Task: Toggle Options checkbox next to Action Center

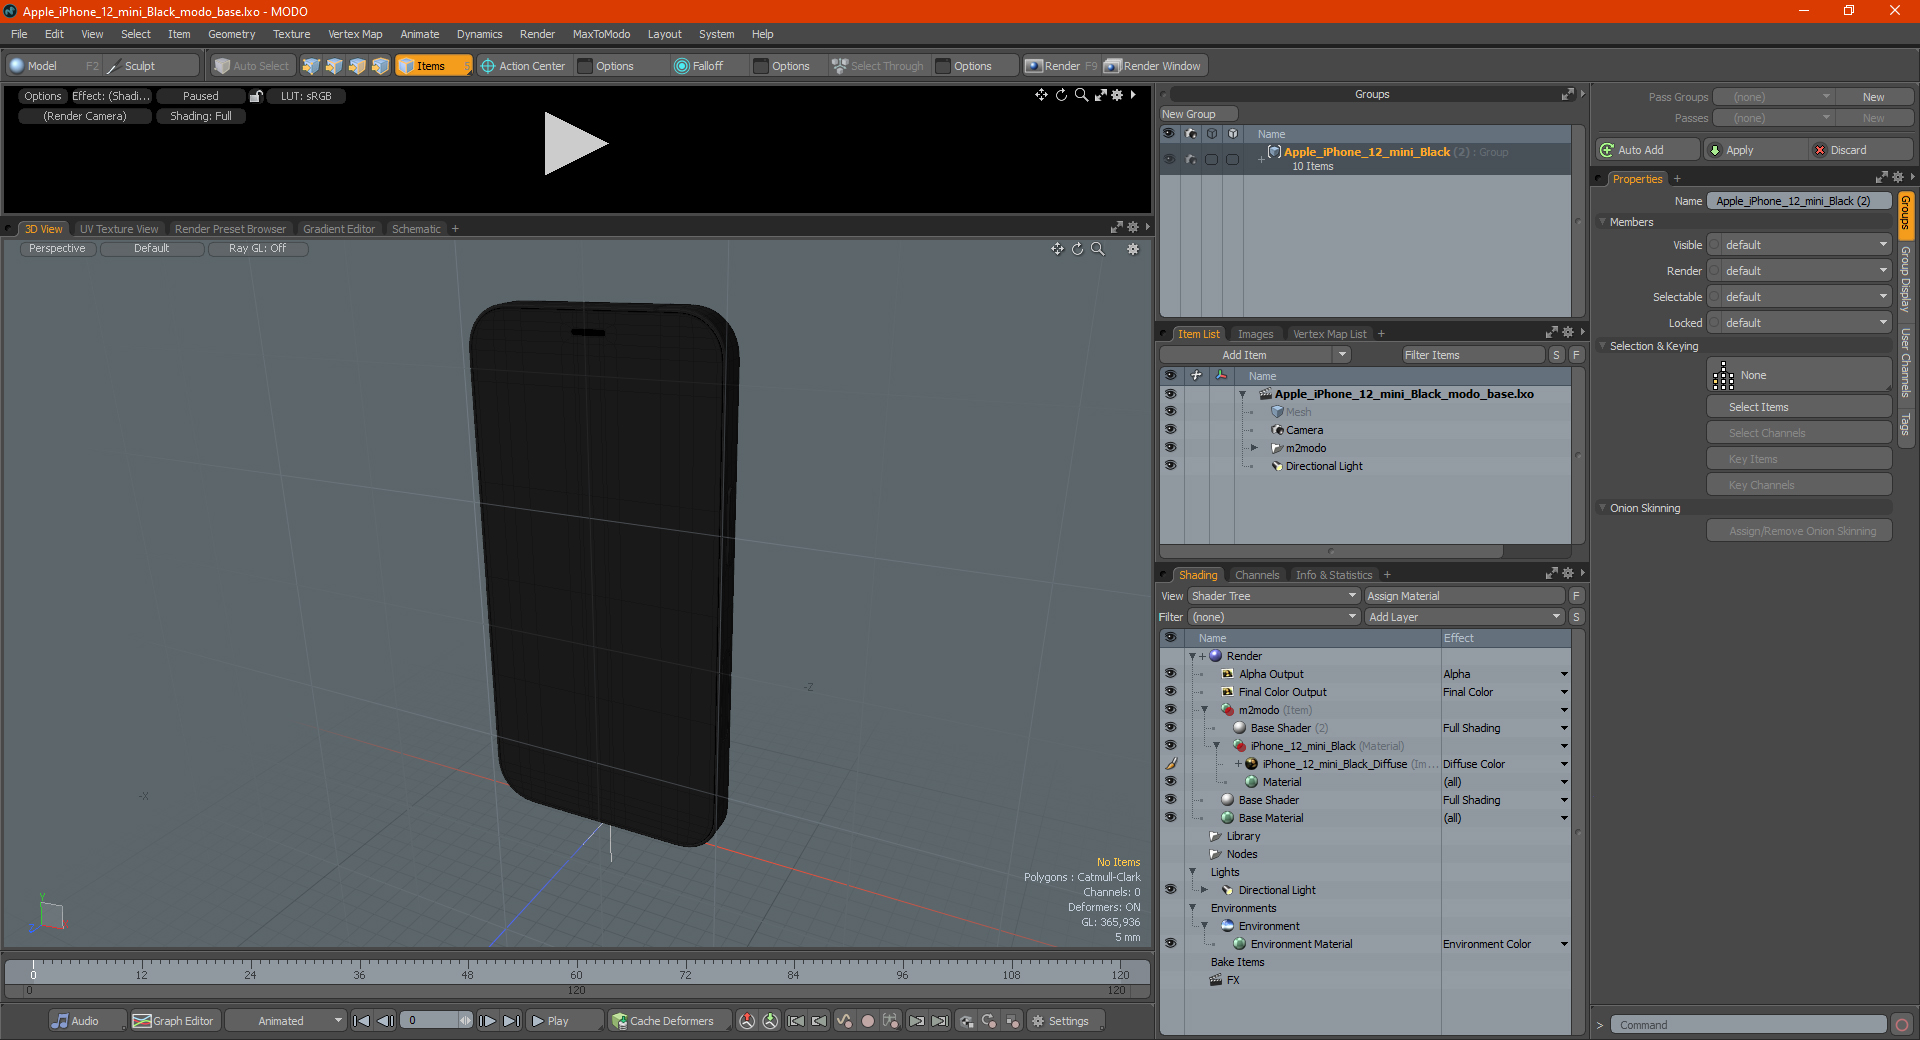Action: 586,66
